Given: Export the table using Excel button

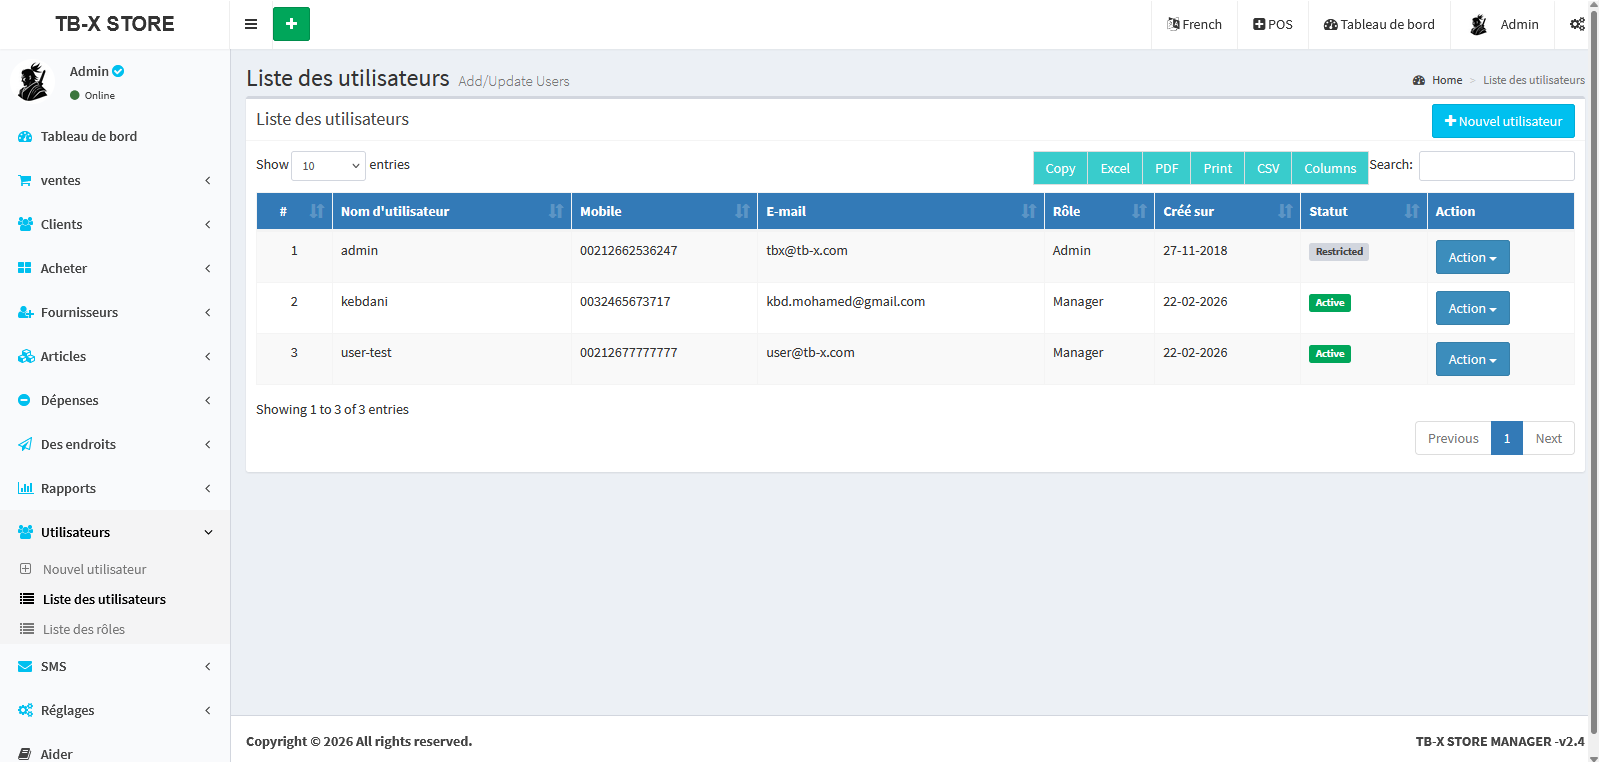Looking at the screenshot, I should tap(1114, 168).
